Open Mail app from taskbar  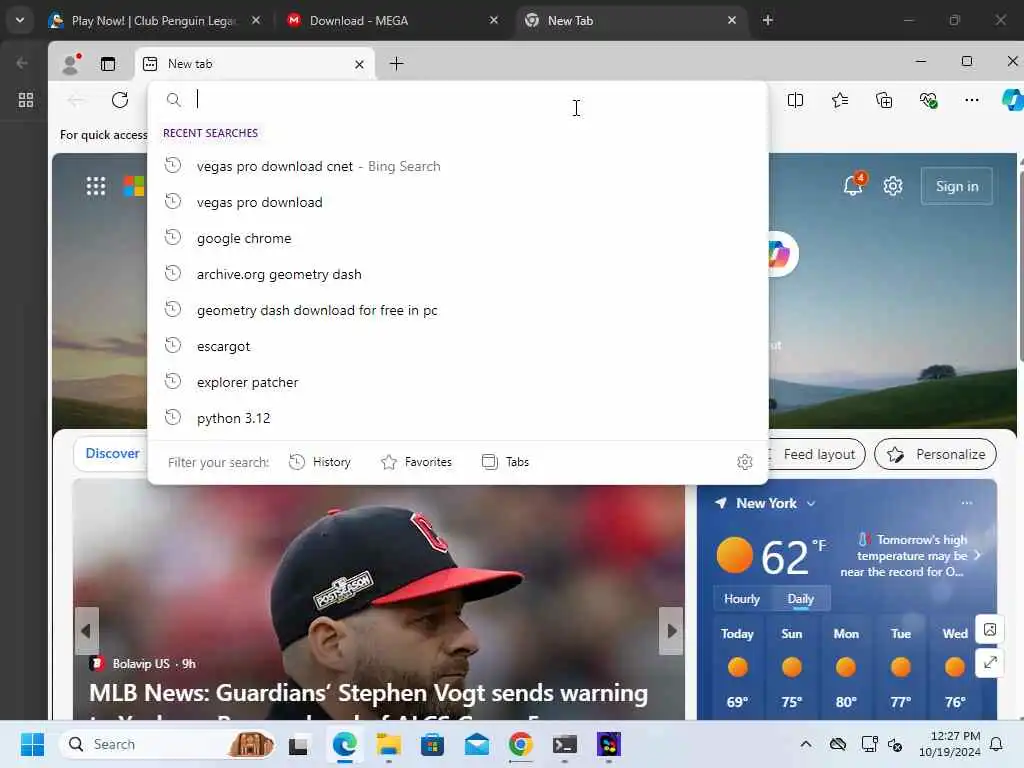(477, 744)
